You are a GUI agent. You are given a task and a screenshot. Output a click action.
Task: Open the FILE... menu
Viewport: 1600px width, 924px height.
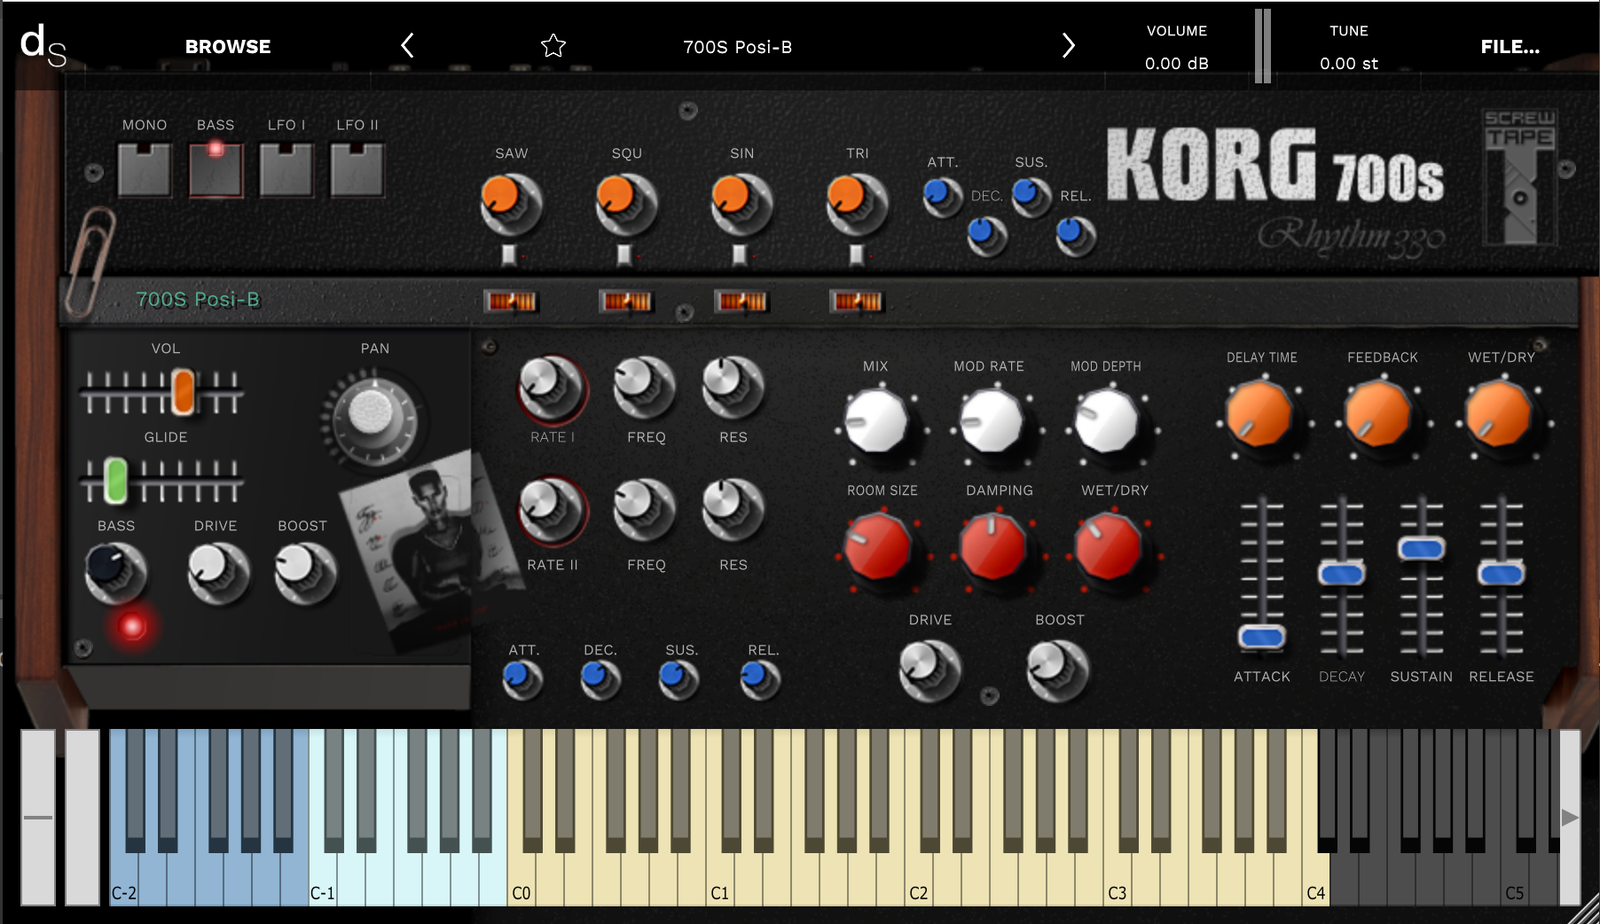tap(1509, 47)
